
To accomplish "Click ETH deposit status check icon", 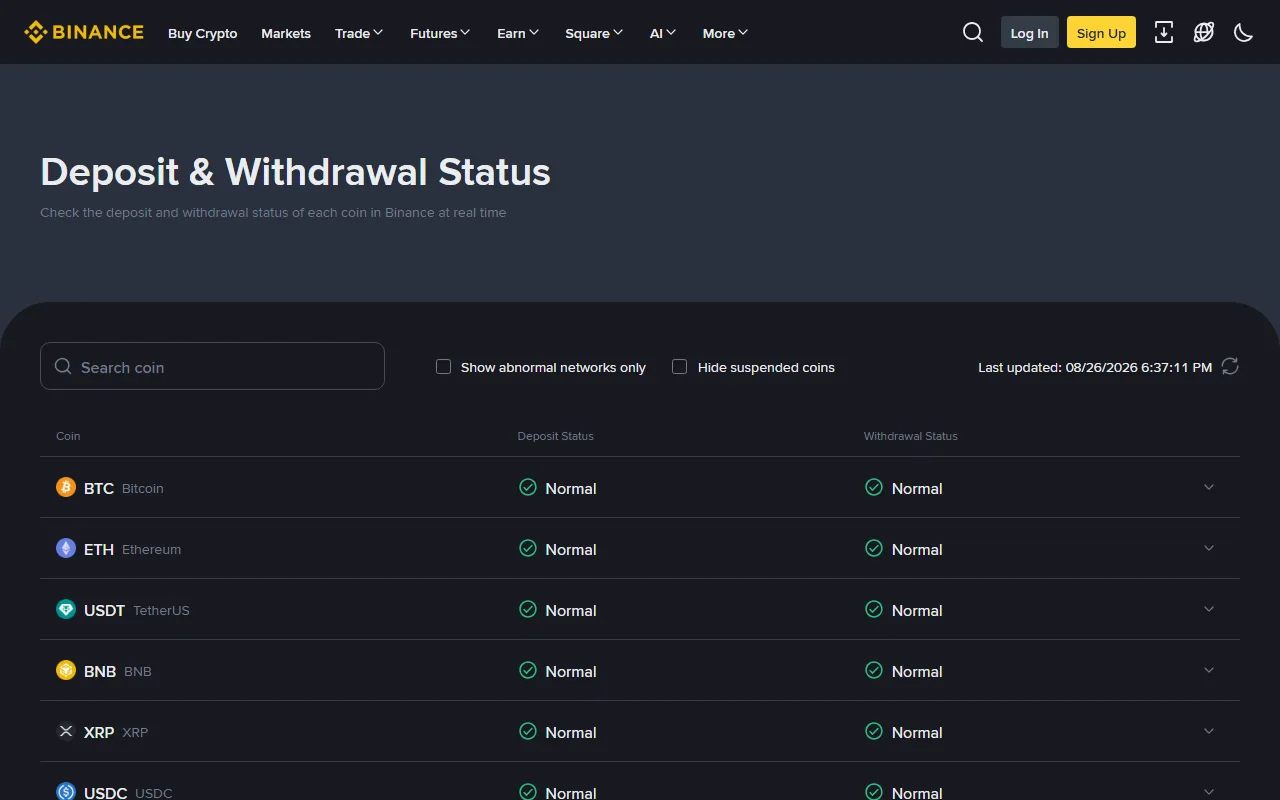I will click(x=528, y=549).
